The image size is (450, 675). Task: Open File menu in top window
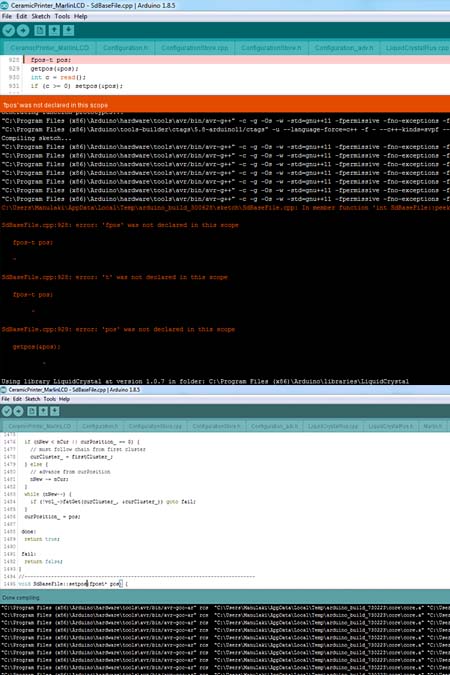7,16
